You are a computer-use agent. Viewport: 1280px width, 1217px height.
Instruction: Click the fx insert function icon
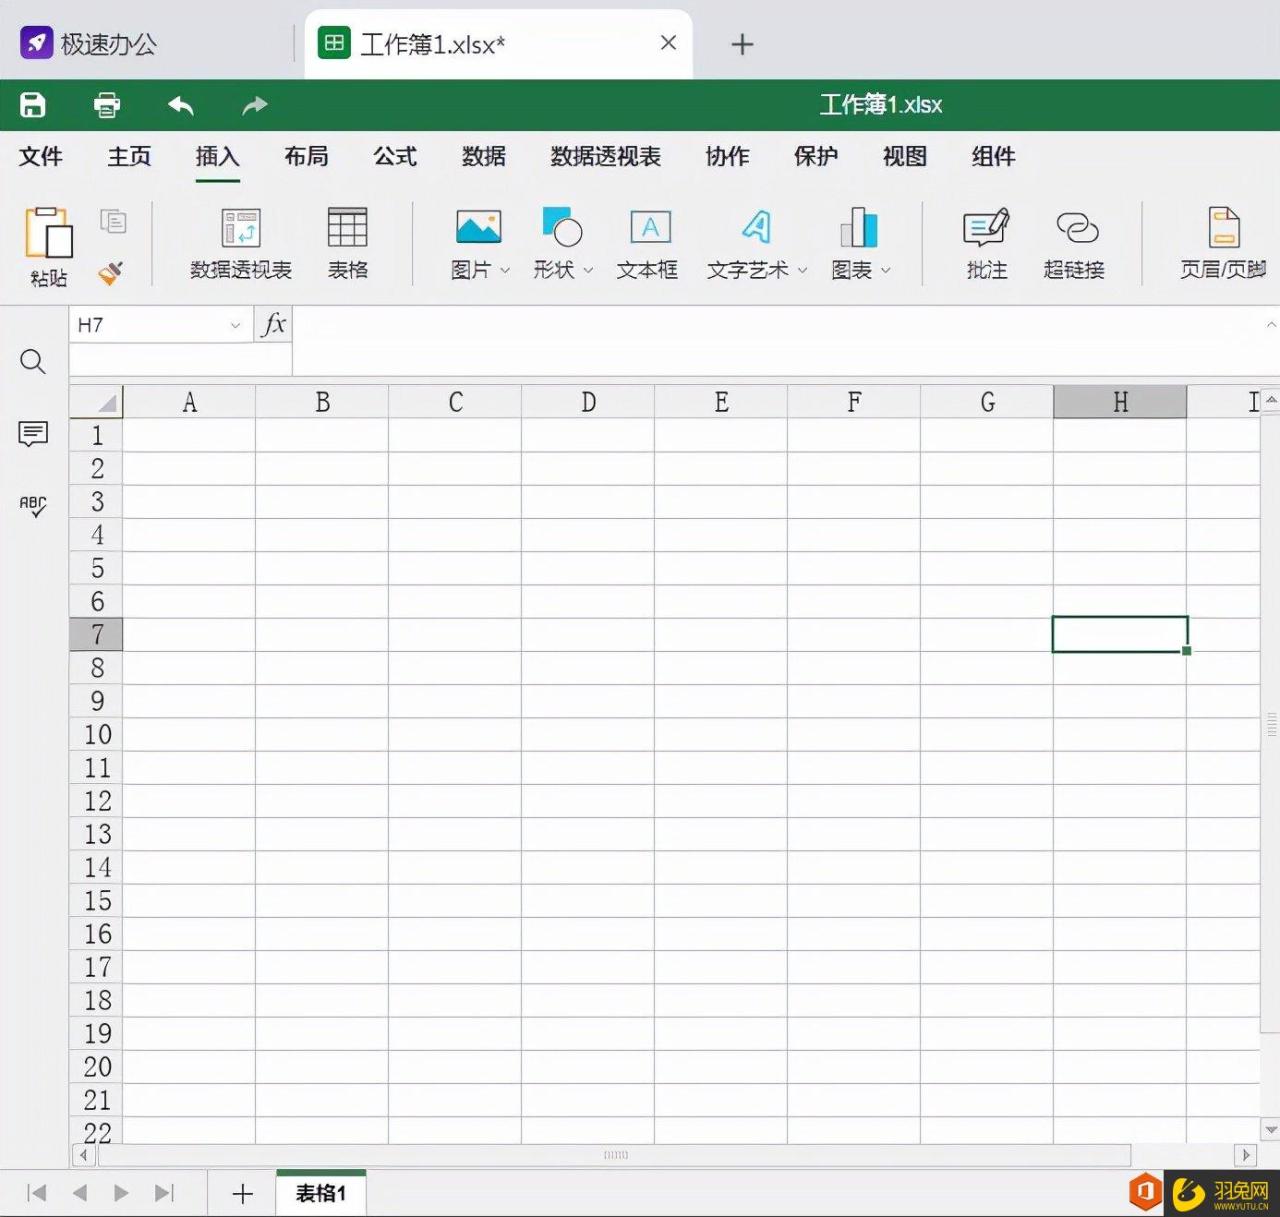click(x=273, y=325)
